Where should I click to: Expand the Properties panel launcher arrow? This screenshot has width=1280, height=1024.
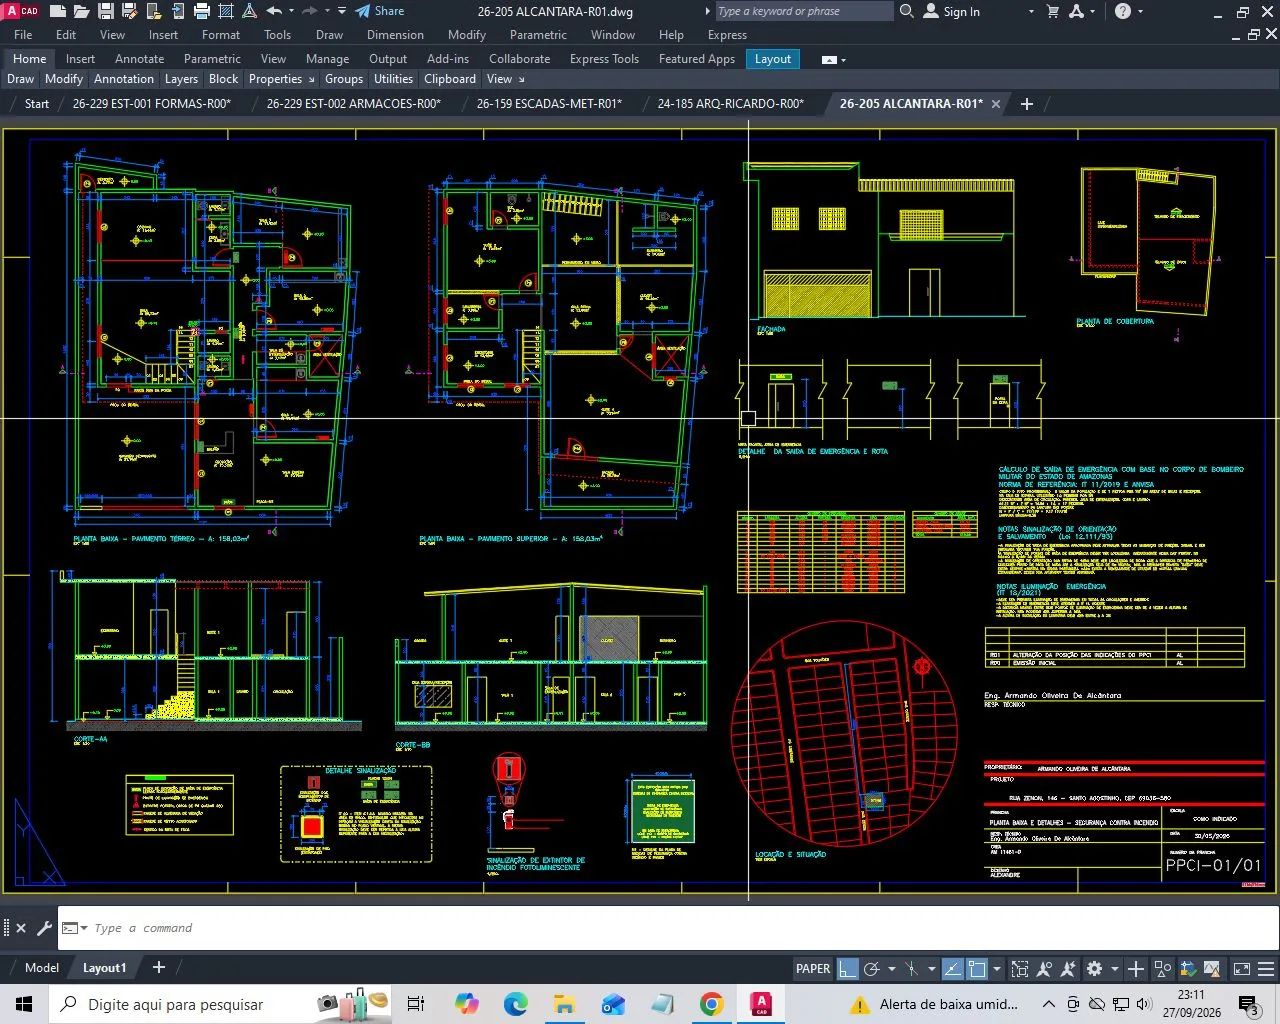311,79
